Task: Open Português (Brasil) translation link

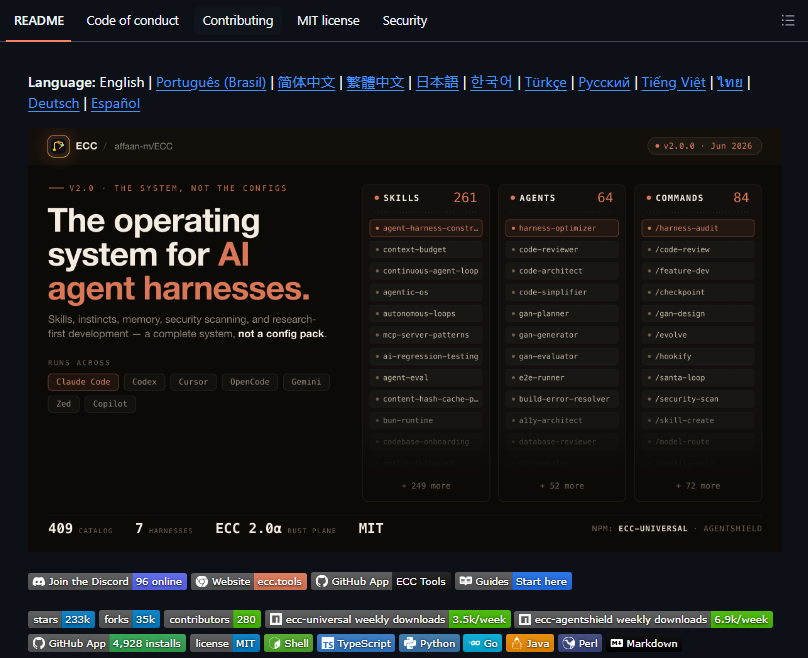Action: 211,82
